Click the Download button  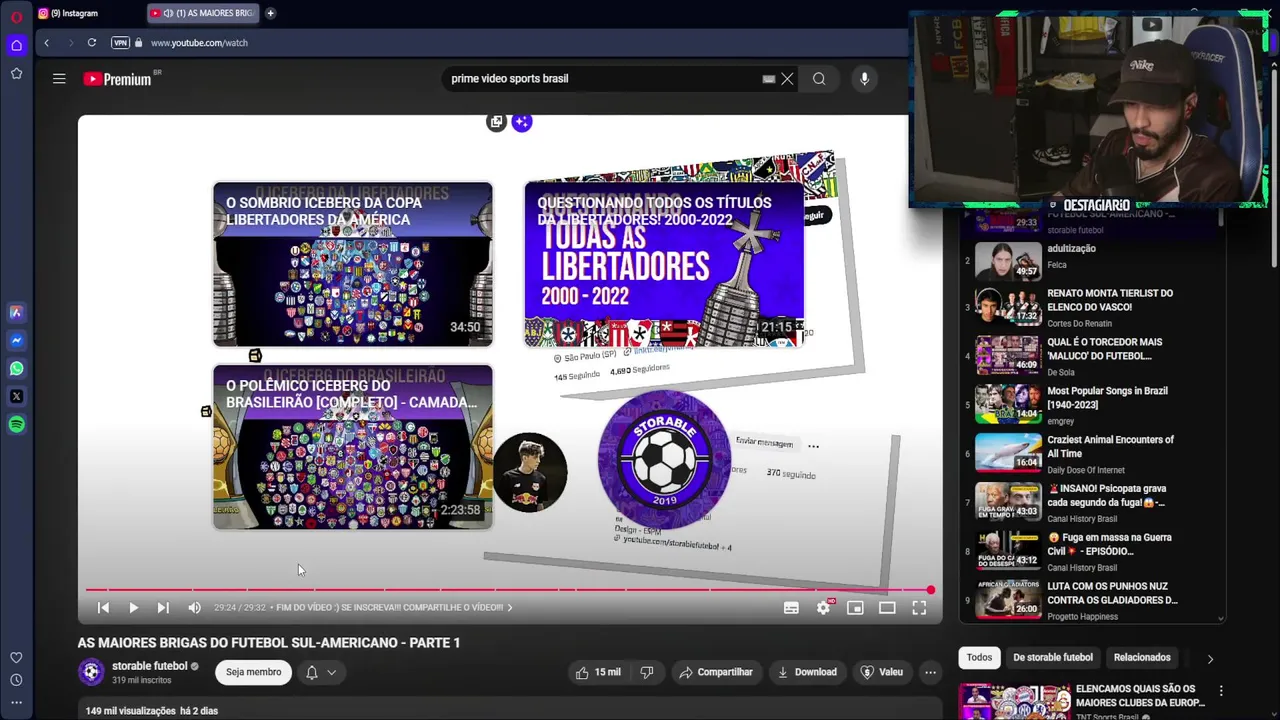tap(807, 672)
